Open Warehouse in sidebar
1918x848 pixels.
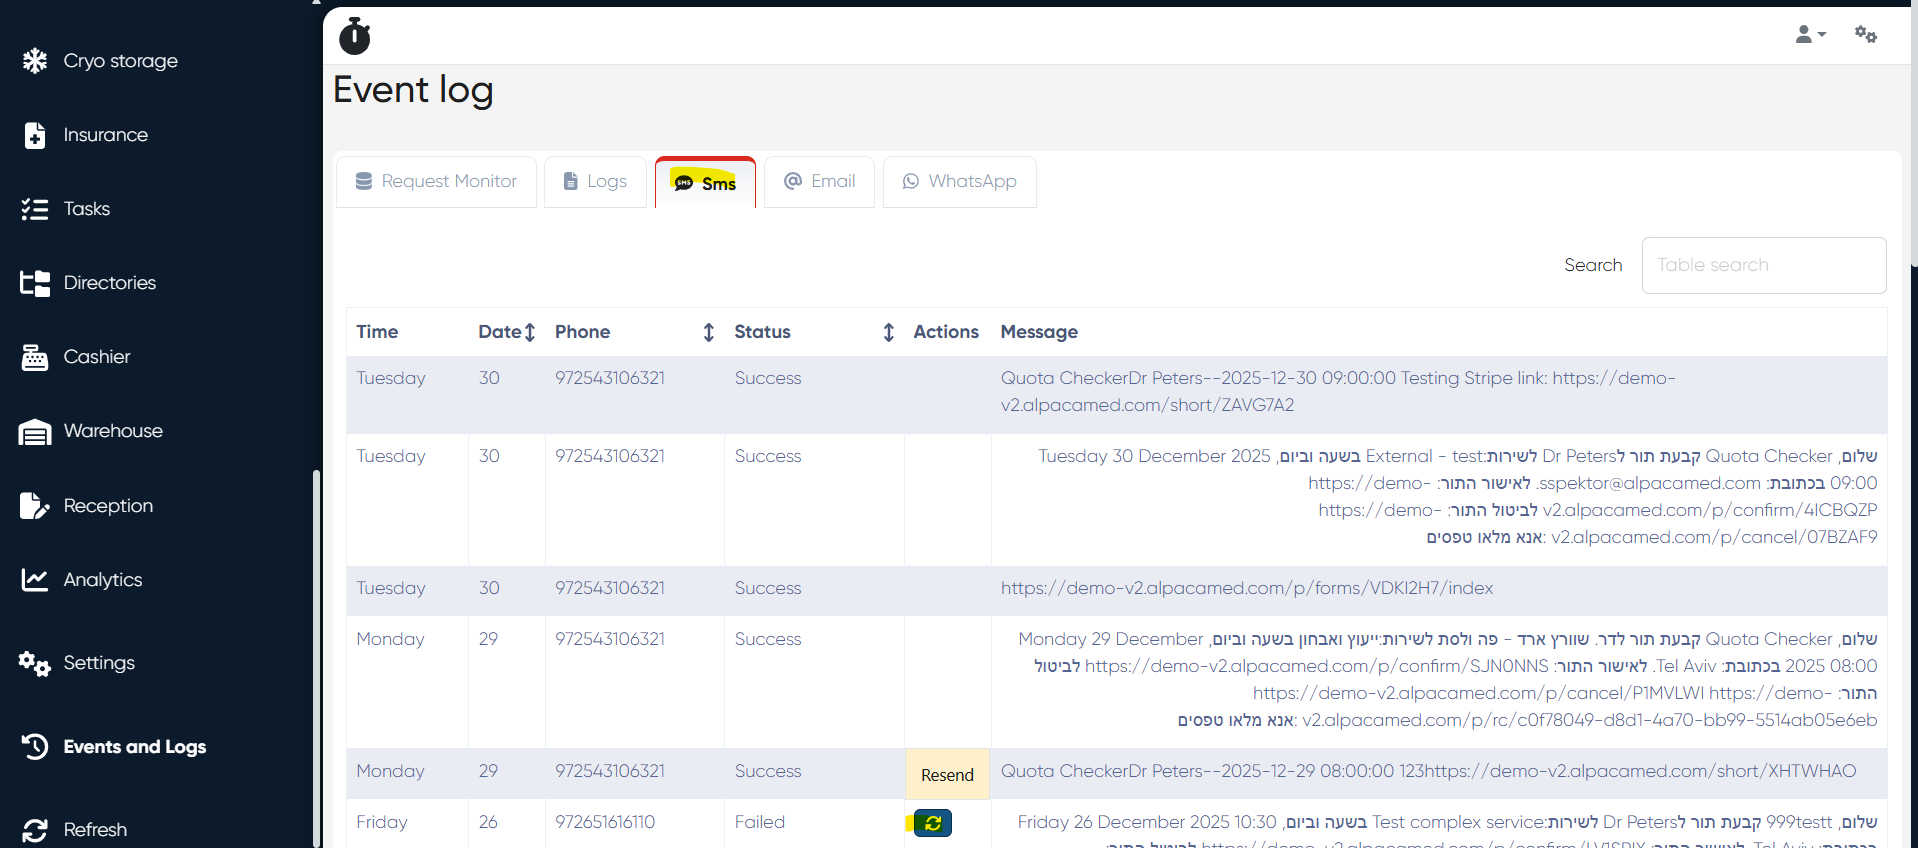[112, 431]
